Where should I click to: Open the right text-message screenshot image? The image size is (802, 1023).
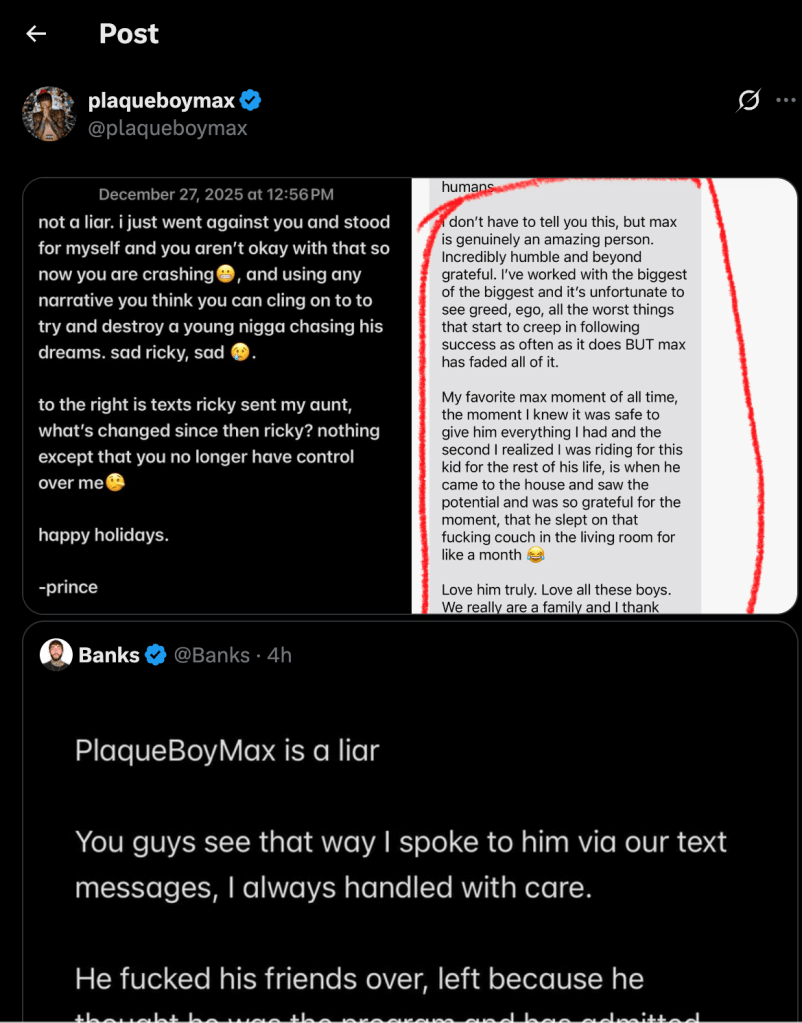tap(604, 395)
